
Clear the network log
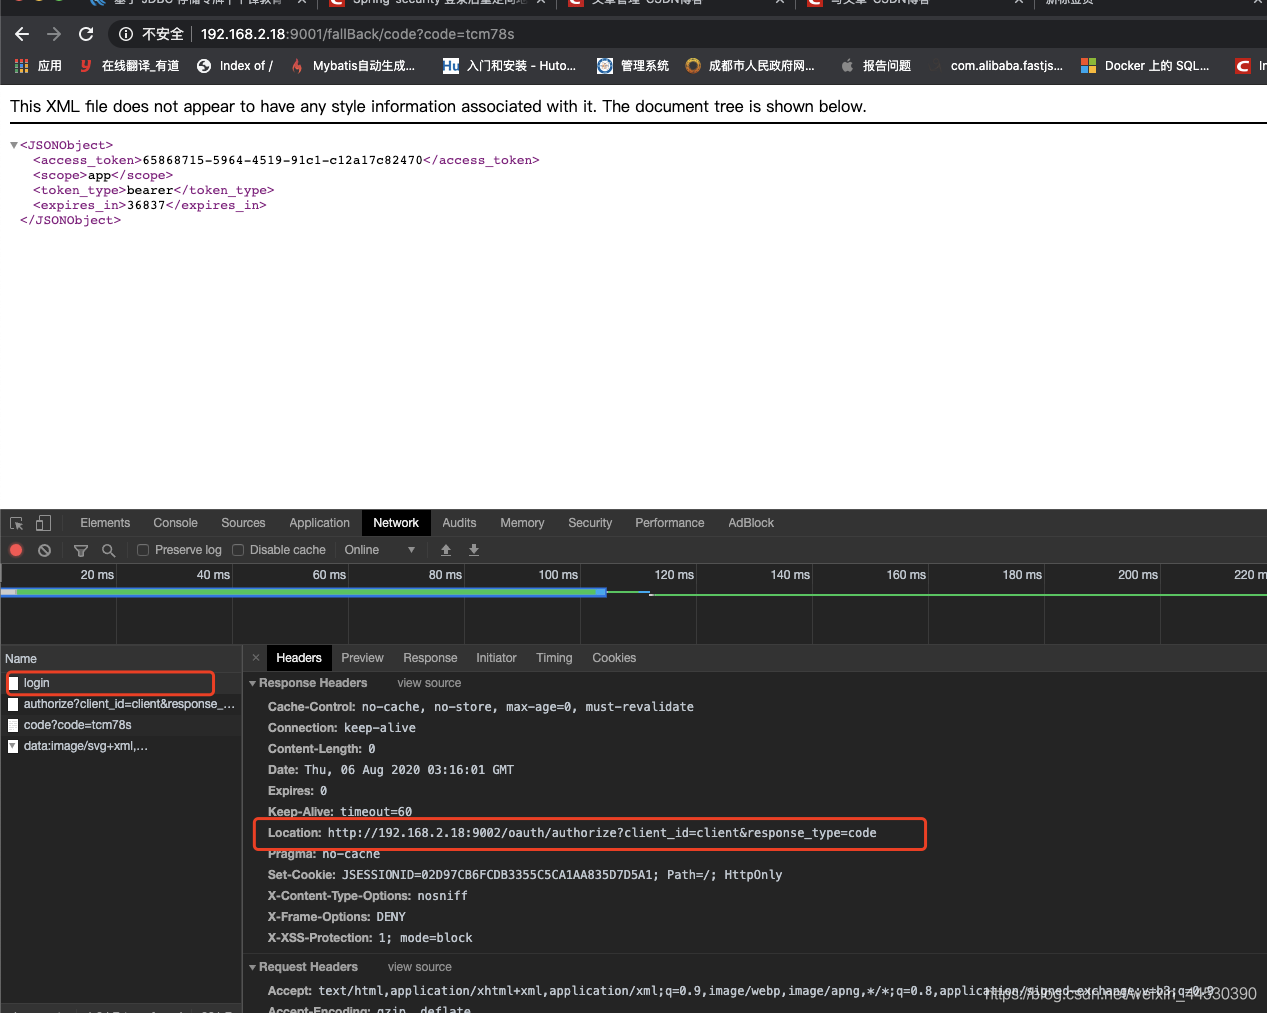44,550
